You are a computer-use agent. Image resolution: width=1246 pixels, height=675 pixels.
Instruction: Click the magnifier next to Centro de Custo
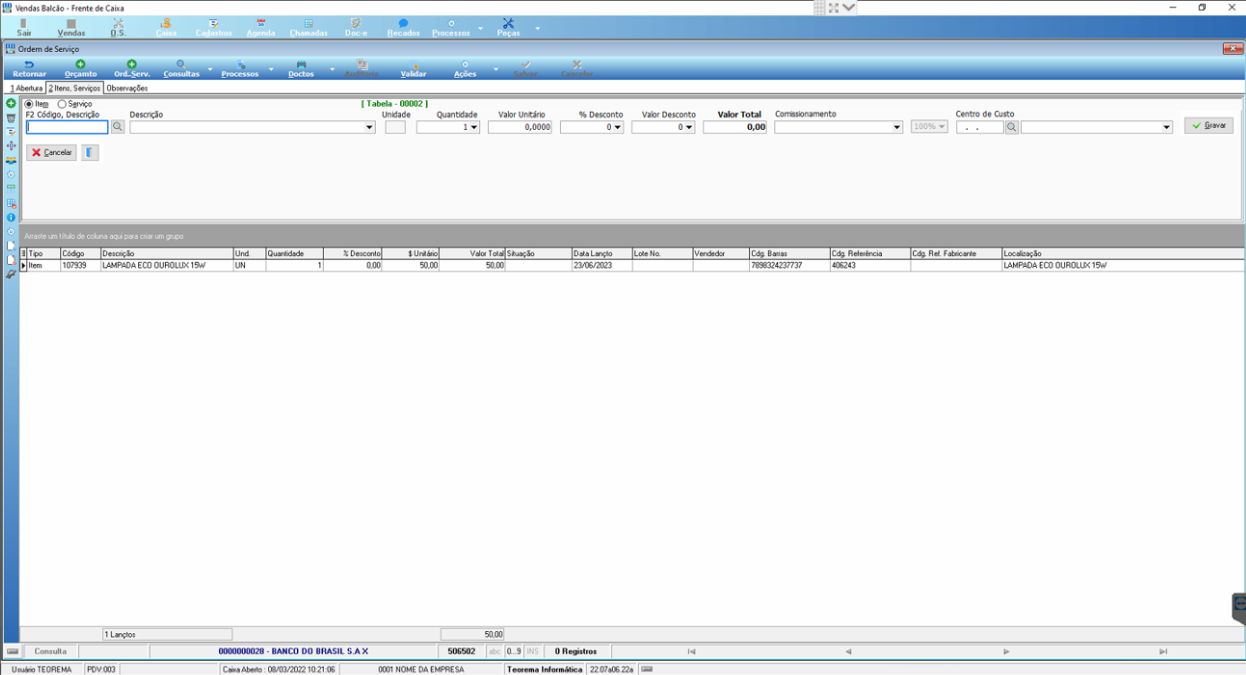pyautogui.click(x=1012, y=127)
